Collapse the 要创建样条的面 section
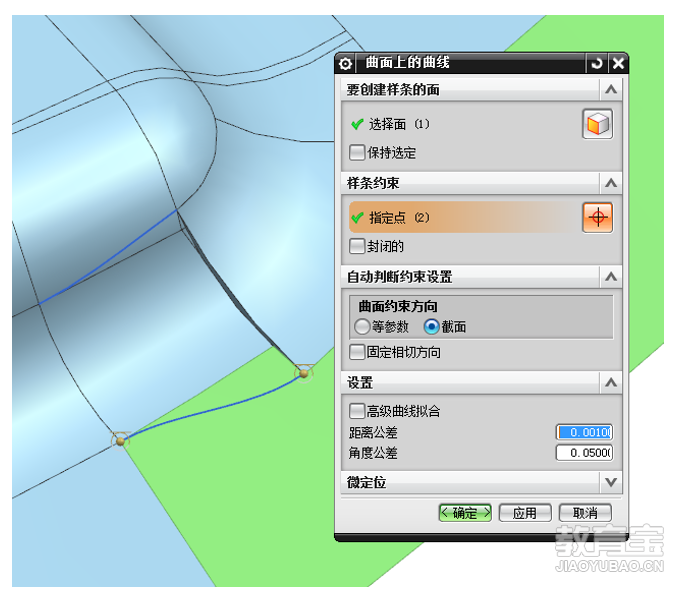 (611, 90)
